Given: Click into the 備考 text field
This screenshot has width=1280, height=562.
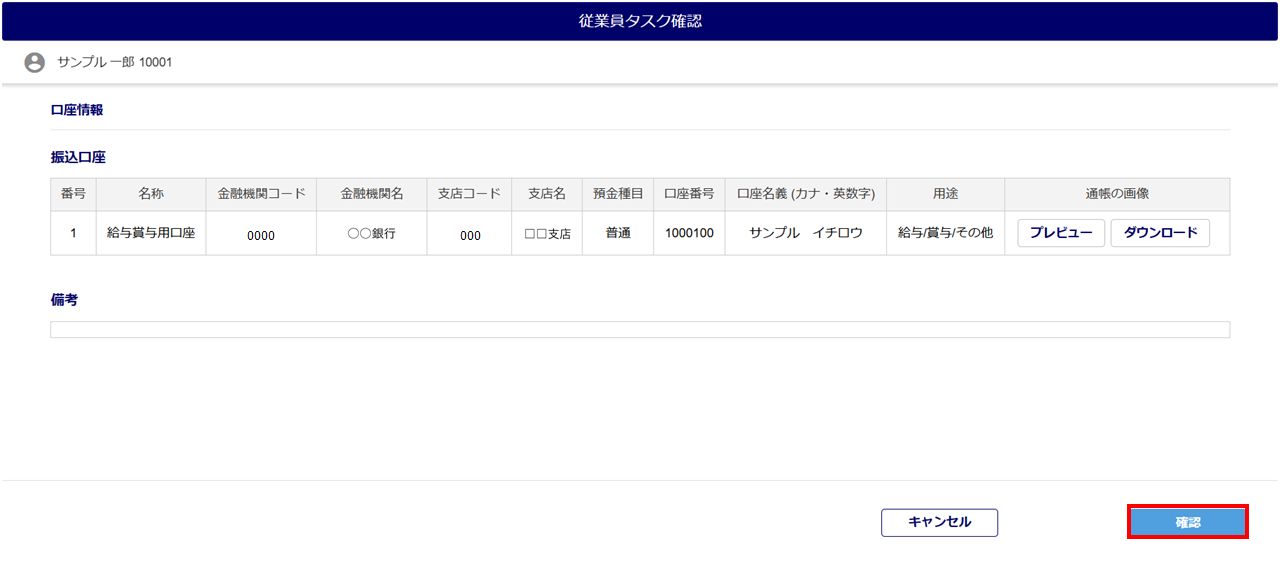Looking at the screenshot, I should 640,330.
